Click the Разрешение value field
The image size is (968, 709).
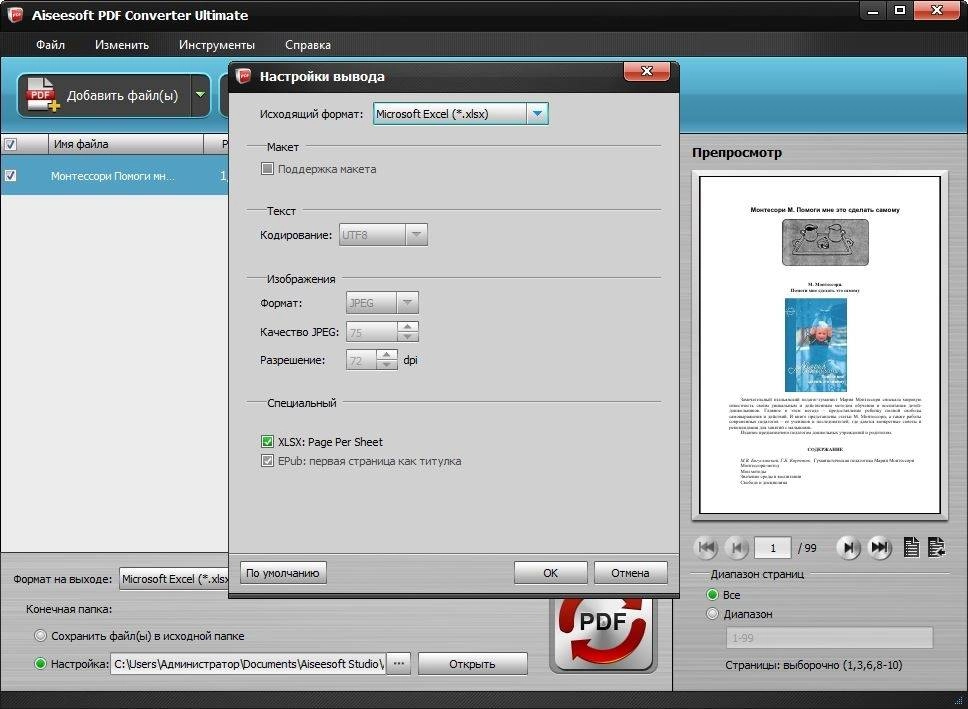click(361, 359)
